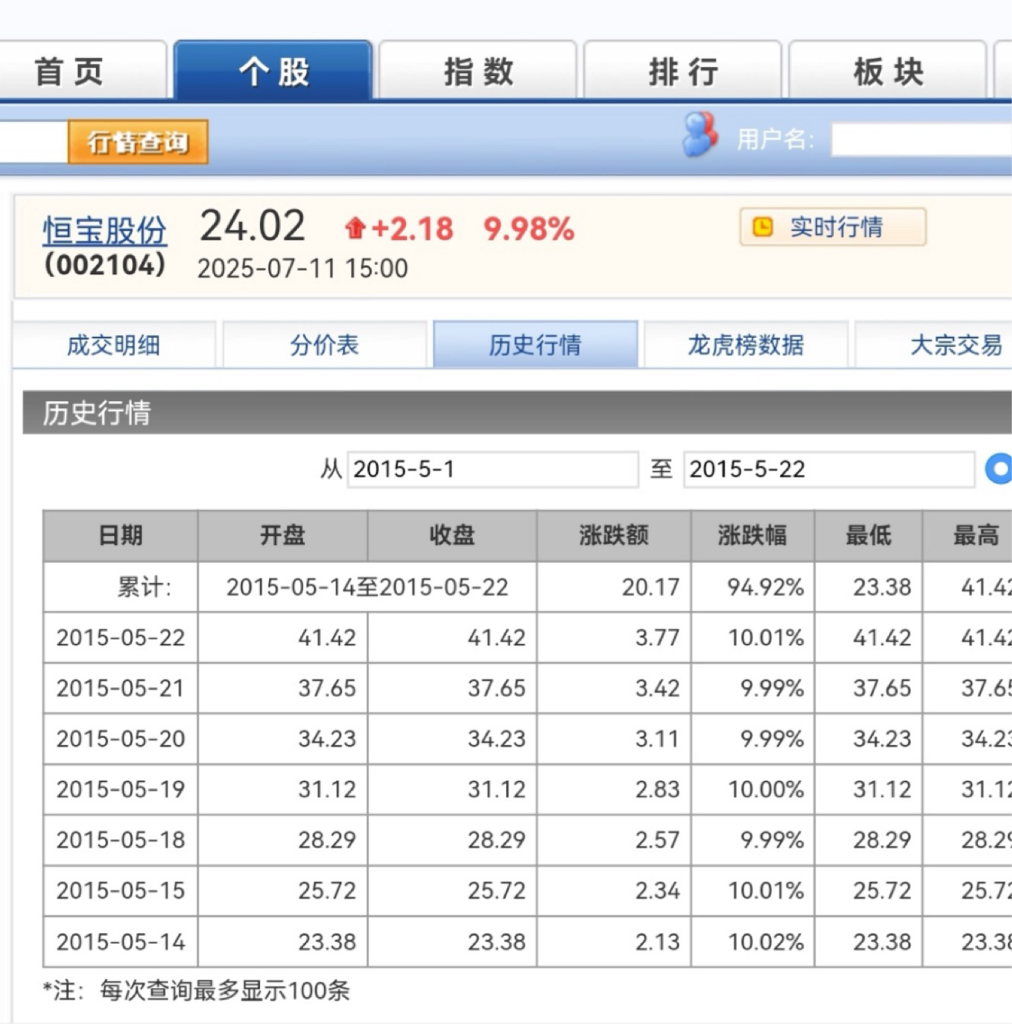Click the 用户名 input field
This screenshot has height=1024, width=1012.
(x=921, y=139)
